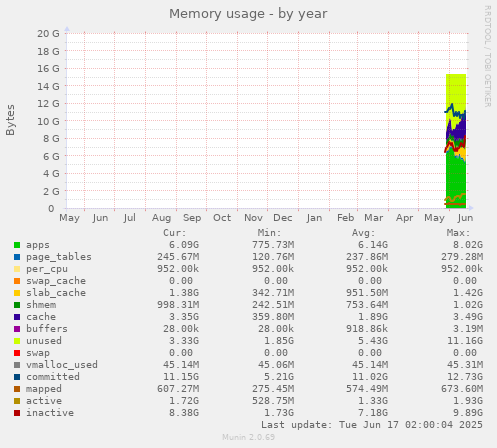Click the 'Jan' x-axis month label
This screenshot has width=497, height=448.
pos(314,218)
